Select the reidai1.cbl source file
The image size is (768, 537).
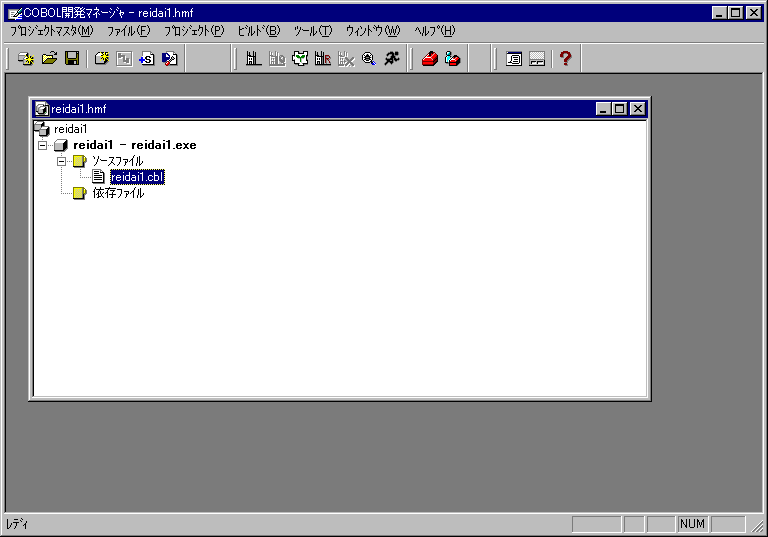(x=137, y=177)
